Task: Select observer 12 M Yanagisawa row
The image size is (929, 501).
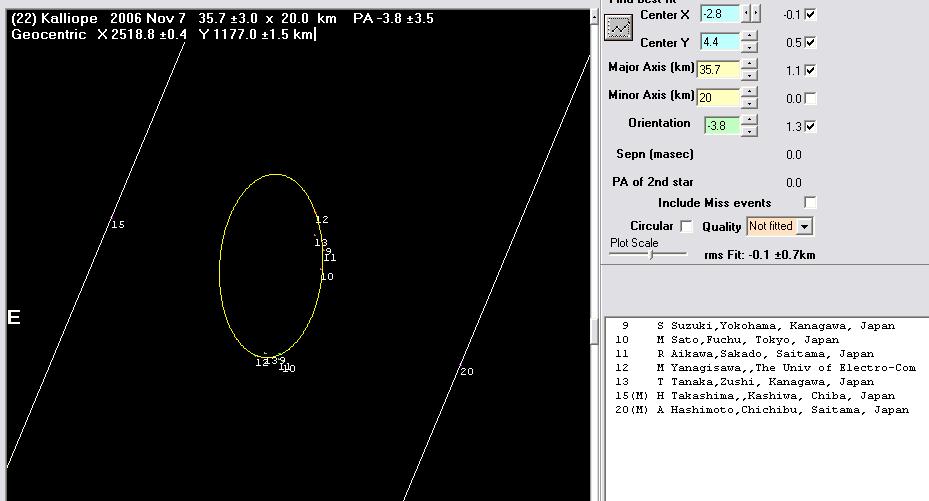Action: pyautogui.click(x=764, y=368)
